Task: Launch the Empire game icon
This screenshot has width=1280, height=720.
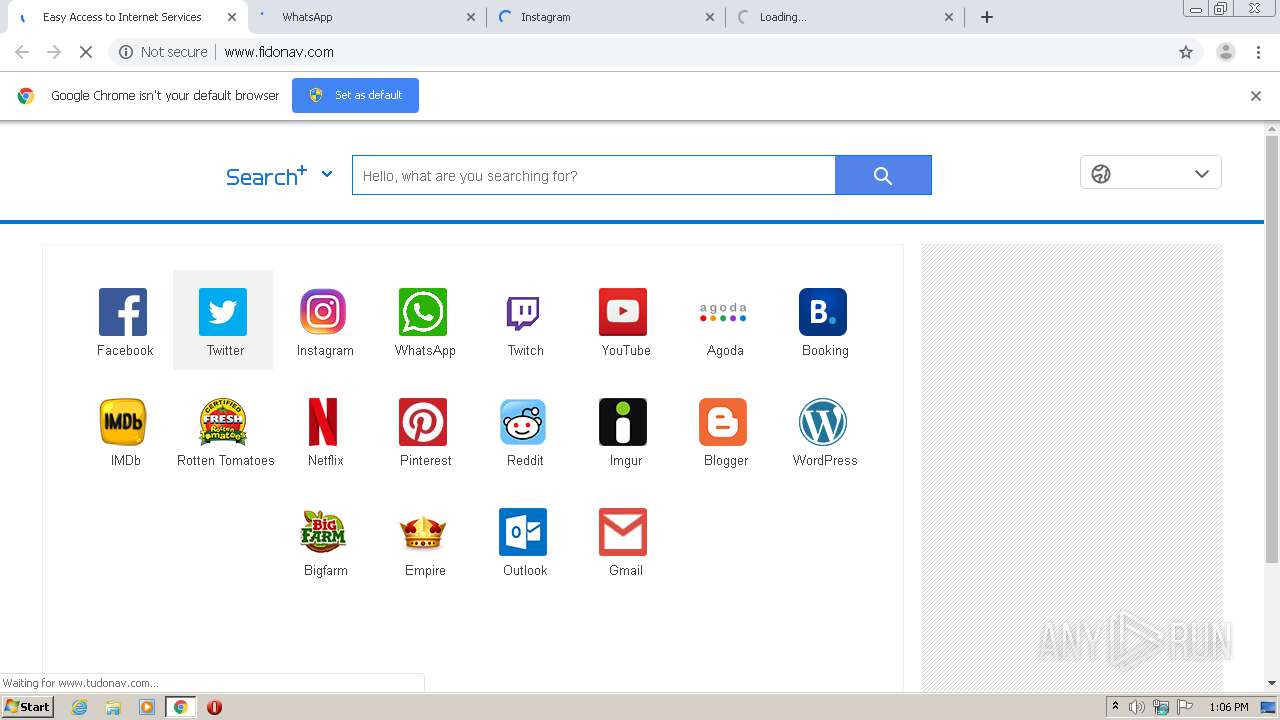Action: pos(423,532)
